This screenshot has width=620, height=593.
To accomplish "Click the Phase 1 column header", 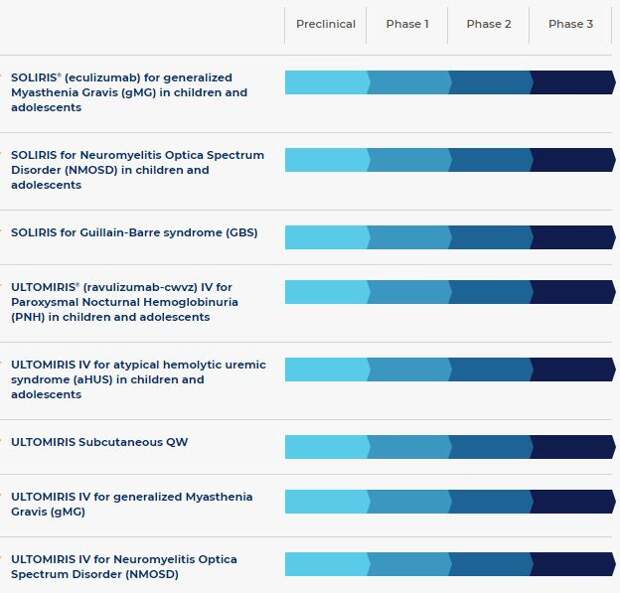I will (407, 24).
